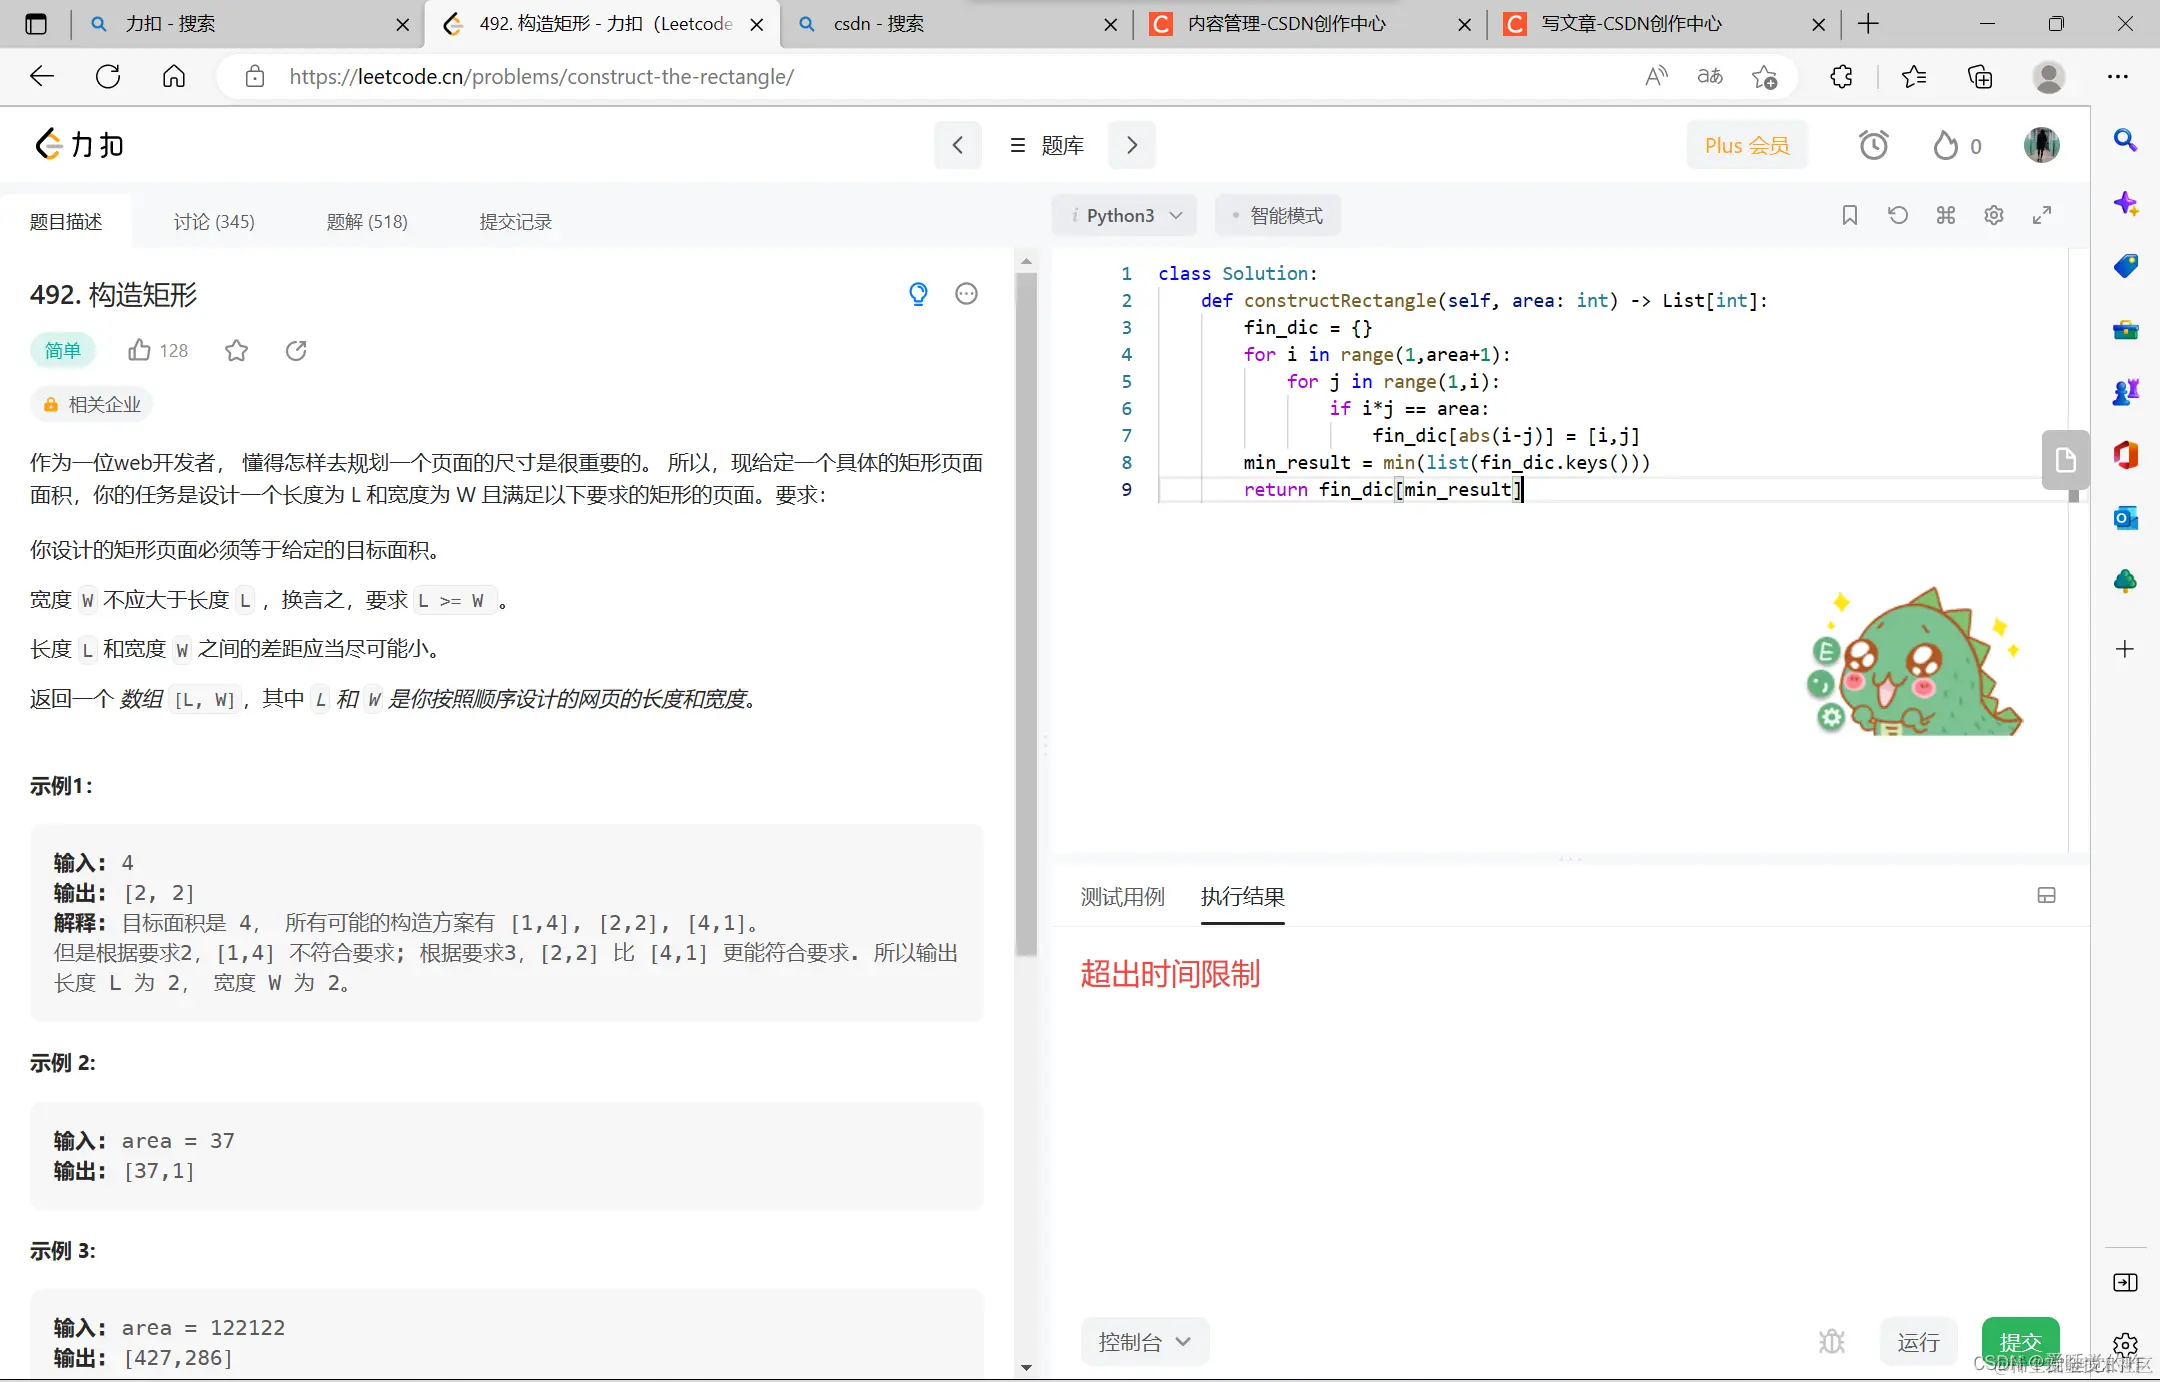Expand editor to fullscreen
This screenshot has width=2160, height=1382.
click(x=2042, y=215)
